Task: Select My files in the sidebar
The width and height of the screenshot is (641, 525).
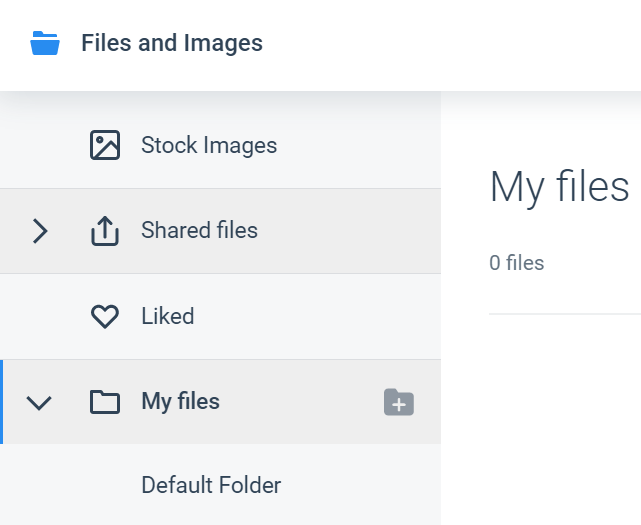Action: pyautogui.click(x=220, y=402)
